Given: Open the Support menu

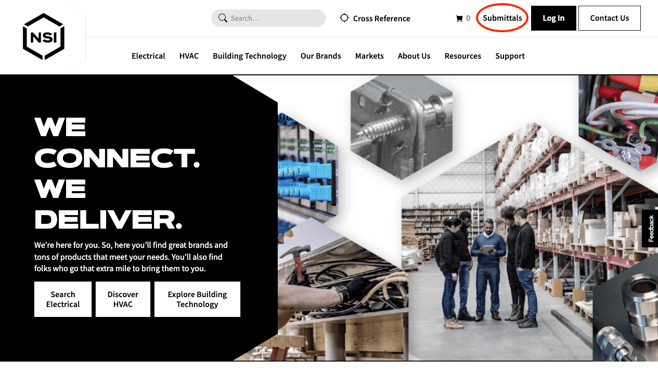Looking at the screenshot, I should (510, 56).
